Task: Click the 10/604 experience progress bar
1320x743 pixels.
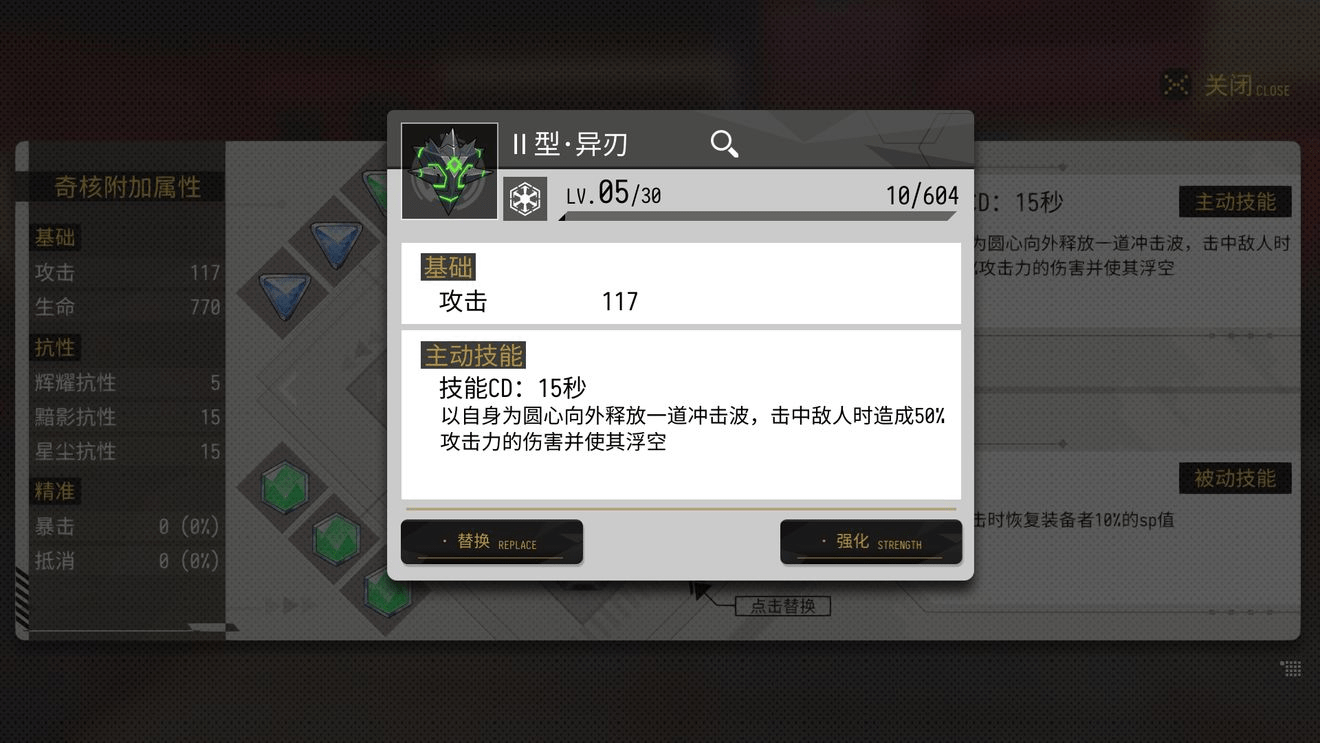Action: click(x=756, y=216)
